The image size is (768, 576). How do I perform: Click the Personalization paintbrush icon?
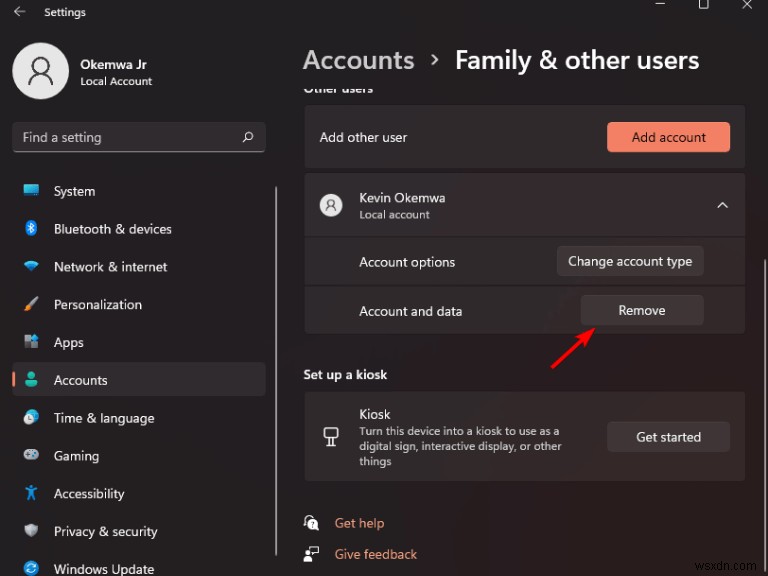[x=31, y=304]
